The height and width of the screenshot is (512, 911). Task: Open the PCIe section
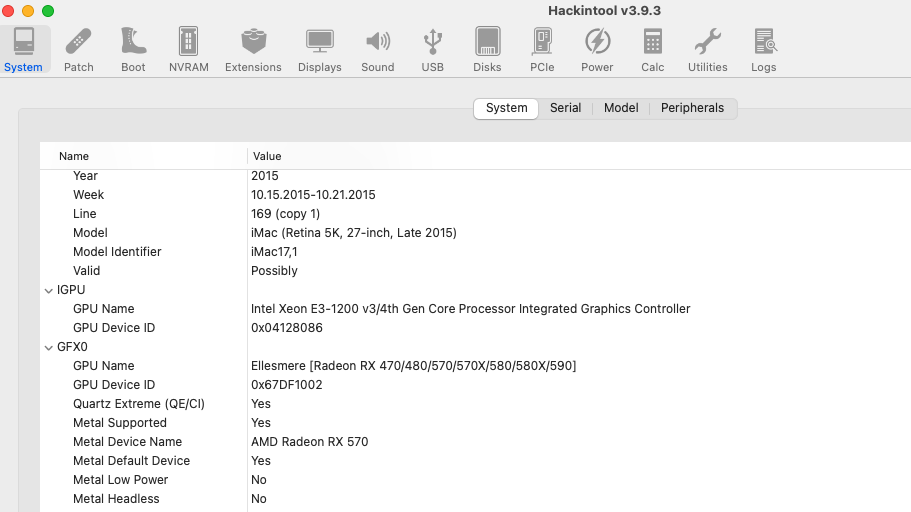542,49
